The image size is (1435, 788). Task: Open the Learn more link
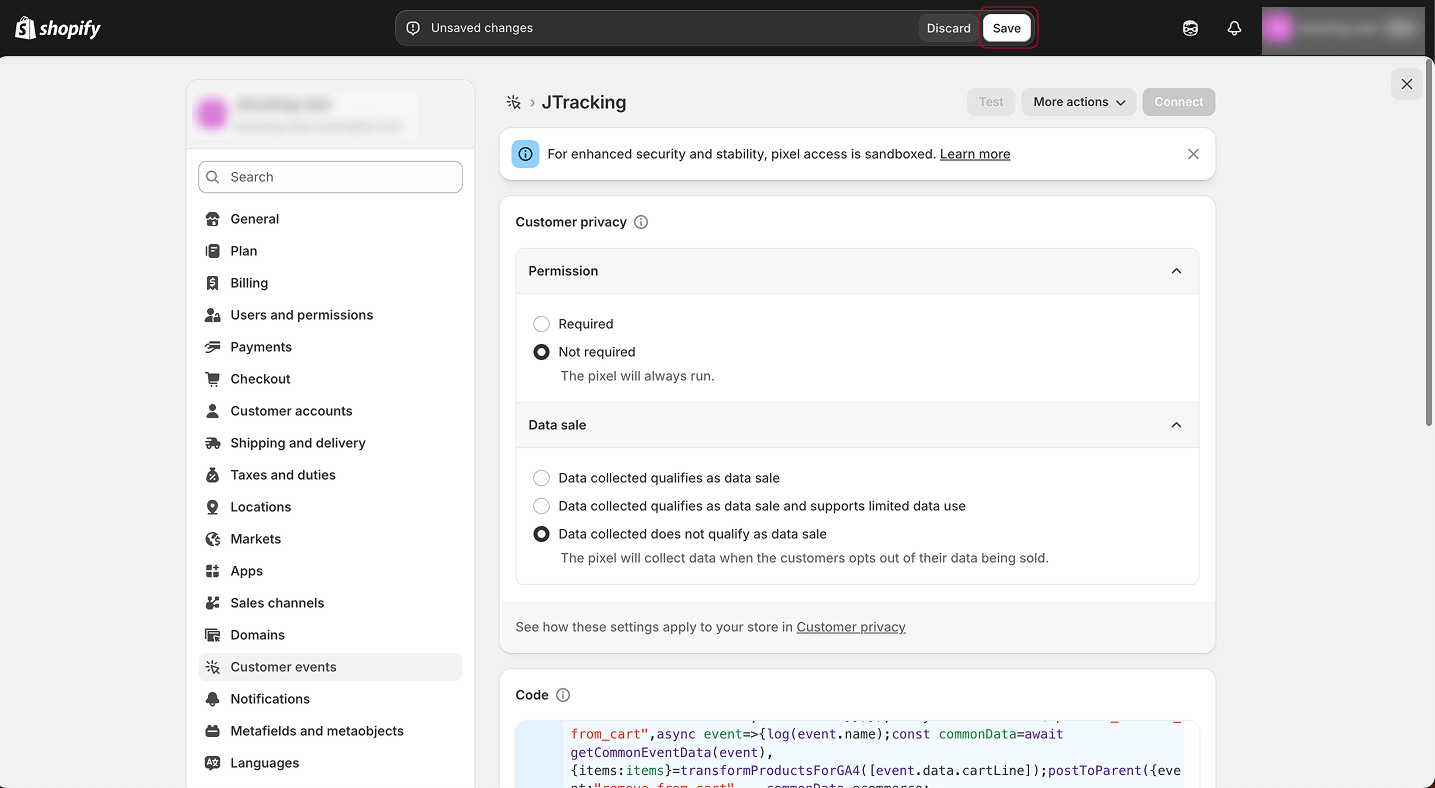pyautogui.click(x=974, y=154)
